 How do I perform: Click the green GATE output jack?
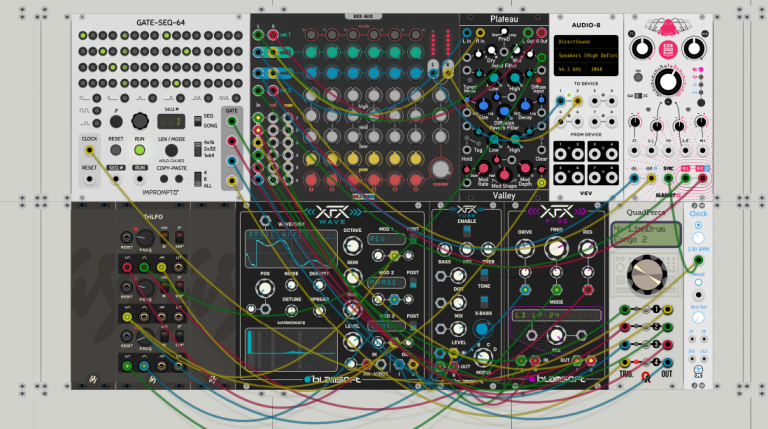[x=232, y=121]
